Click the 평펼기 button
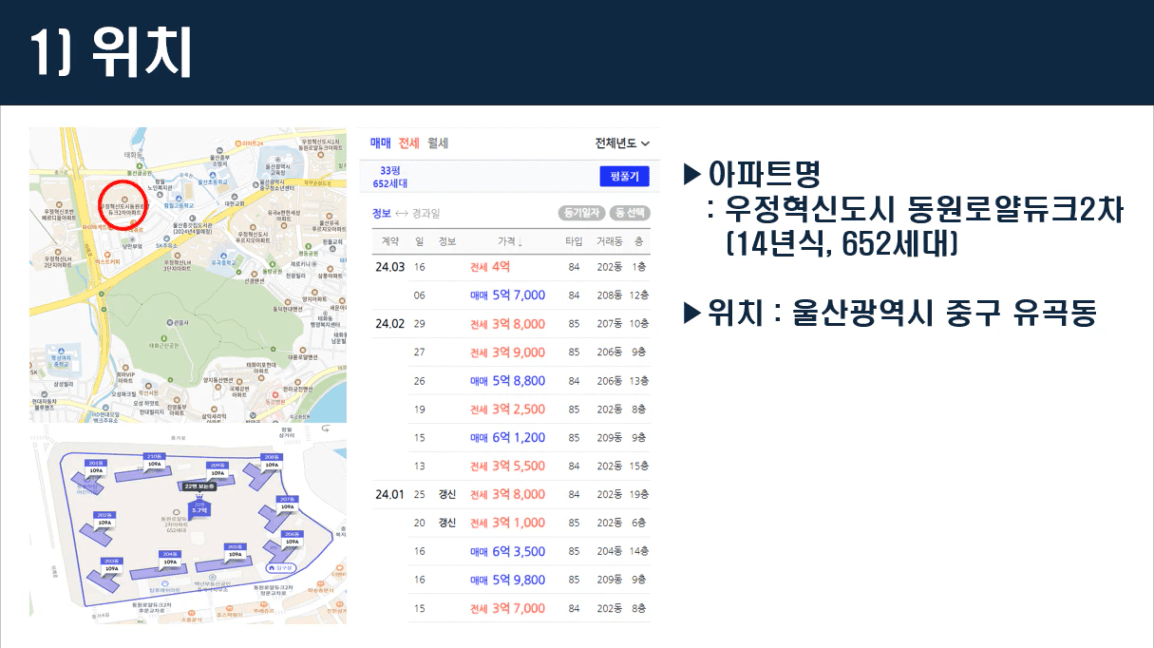The height and width of the screenshot is (648, 1154). coord(624,176)
